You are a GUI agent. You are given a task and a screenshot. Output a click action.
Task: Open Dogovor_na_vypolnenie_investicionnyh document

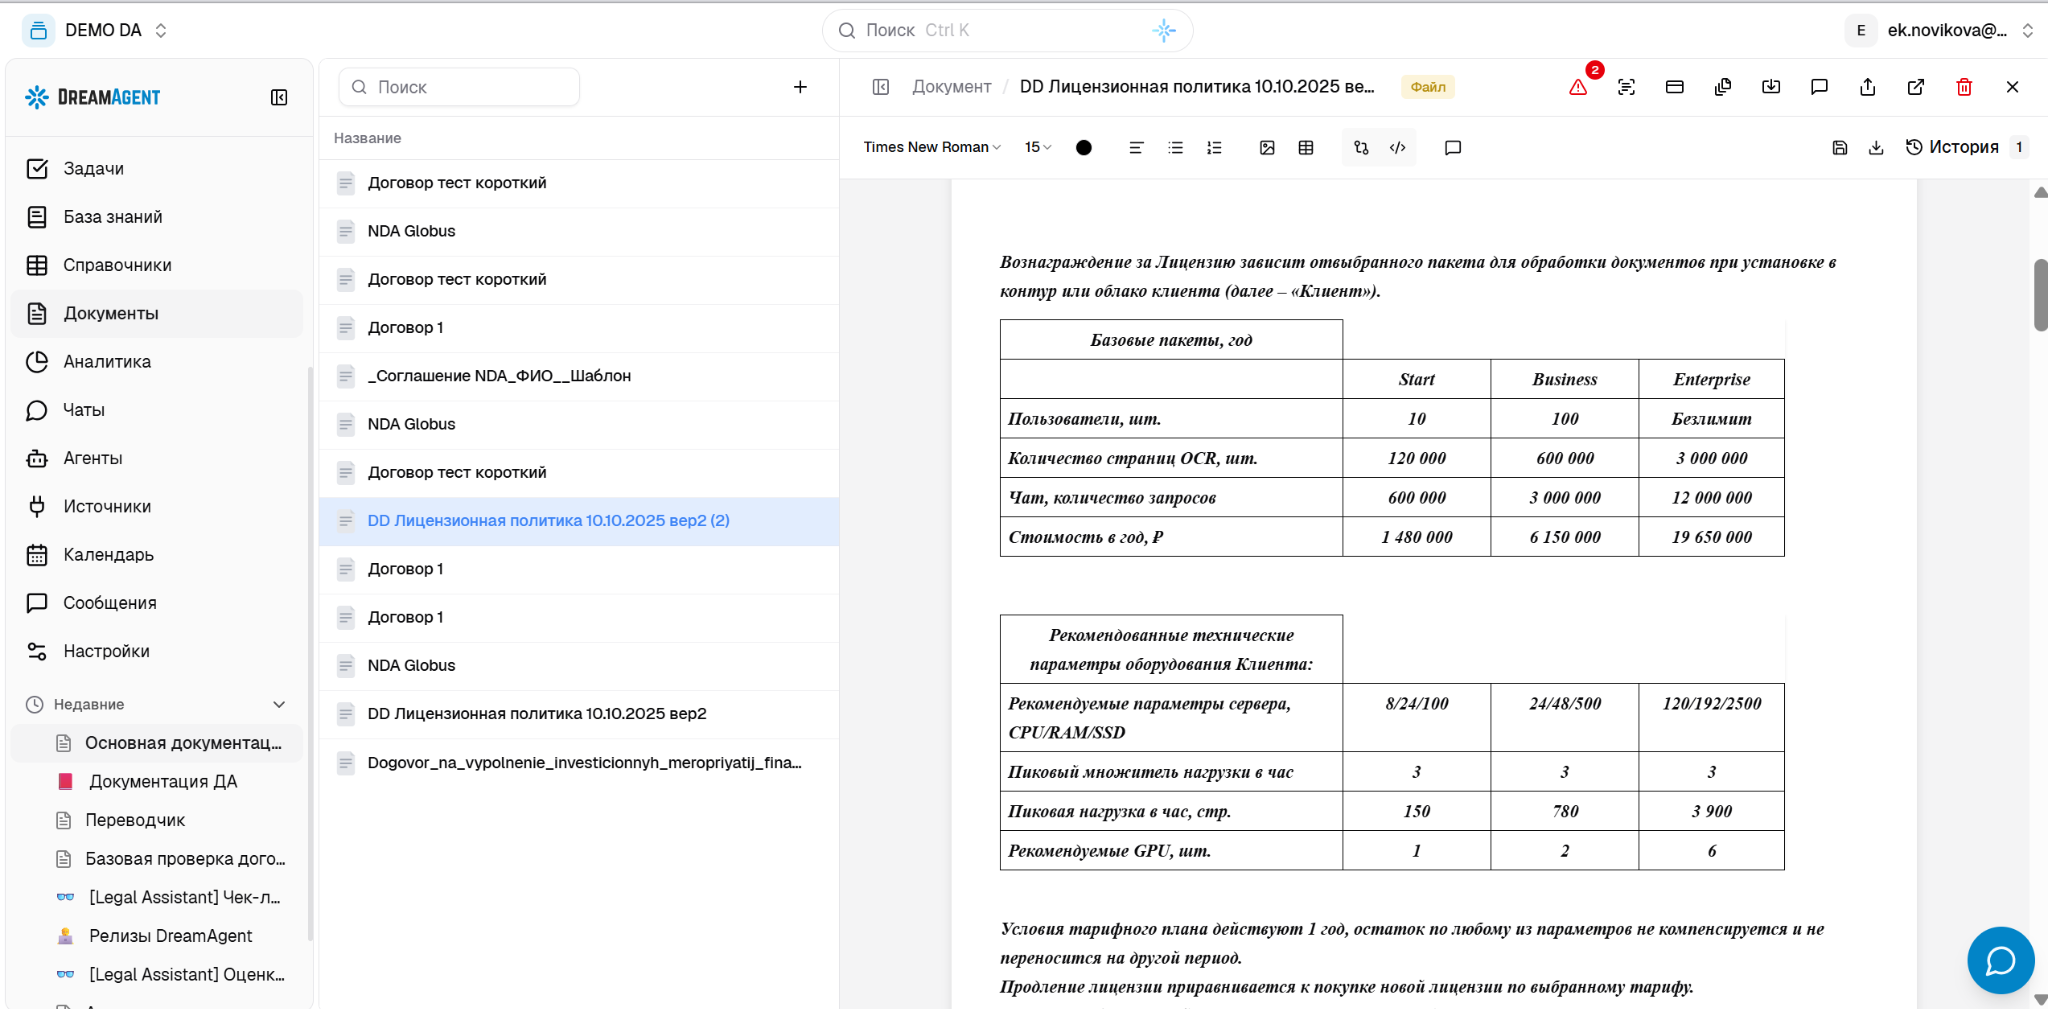click(579, 763)
